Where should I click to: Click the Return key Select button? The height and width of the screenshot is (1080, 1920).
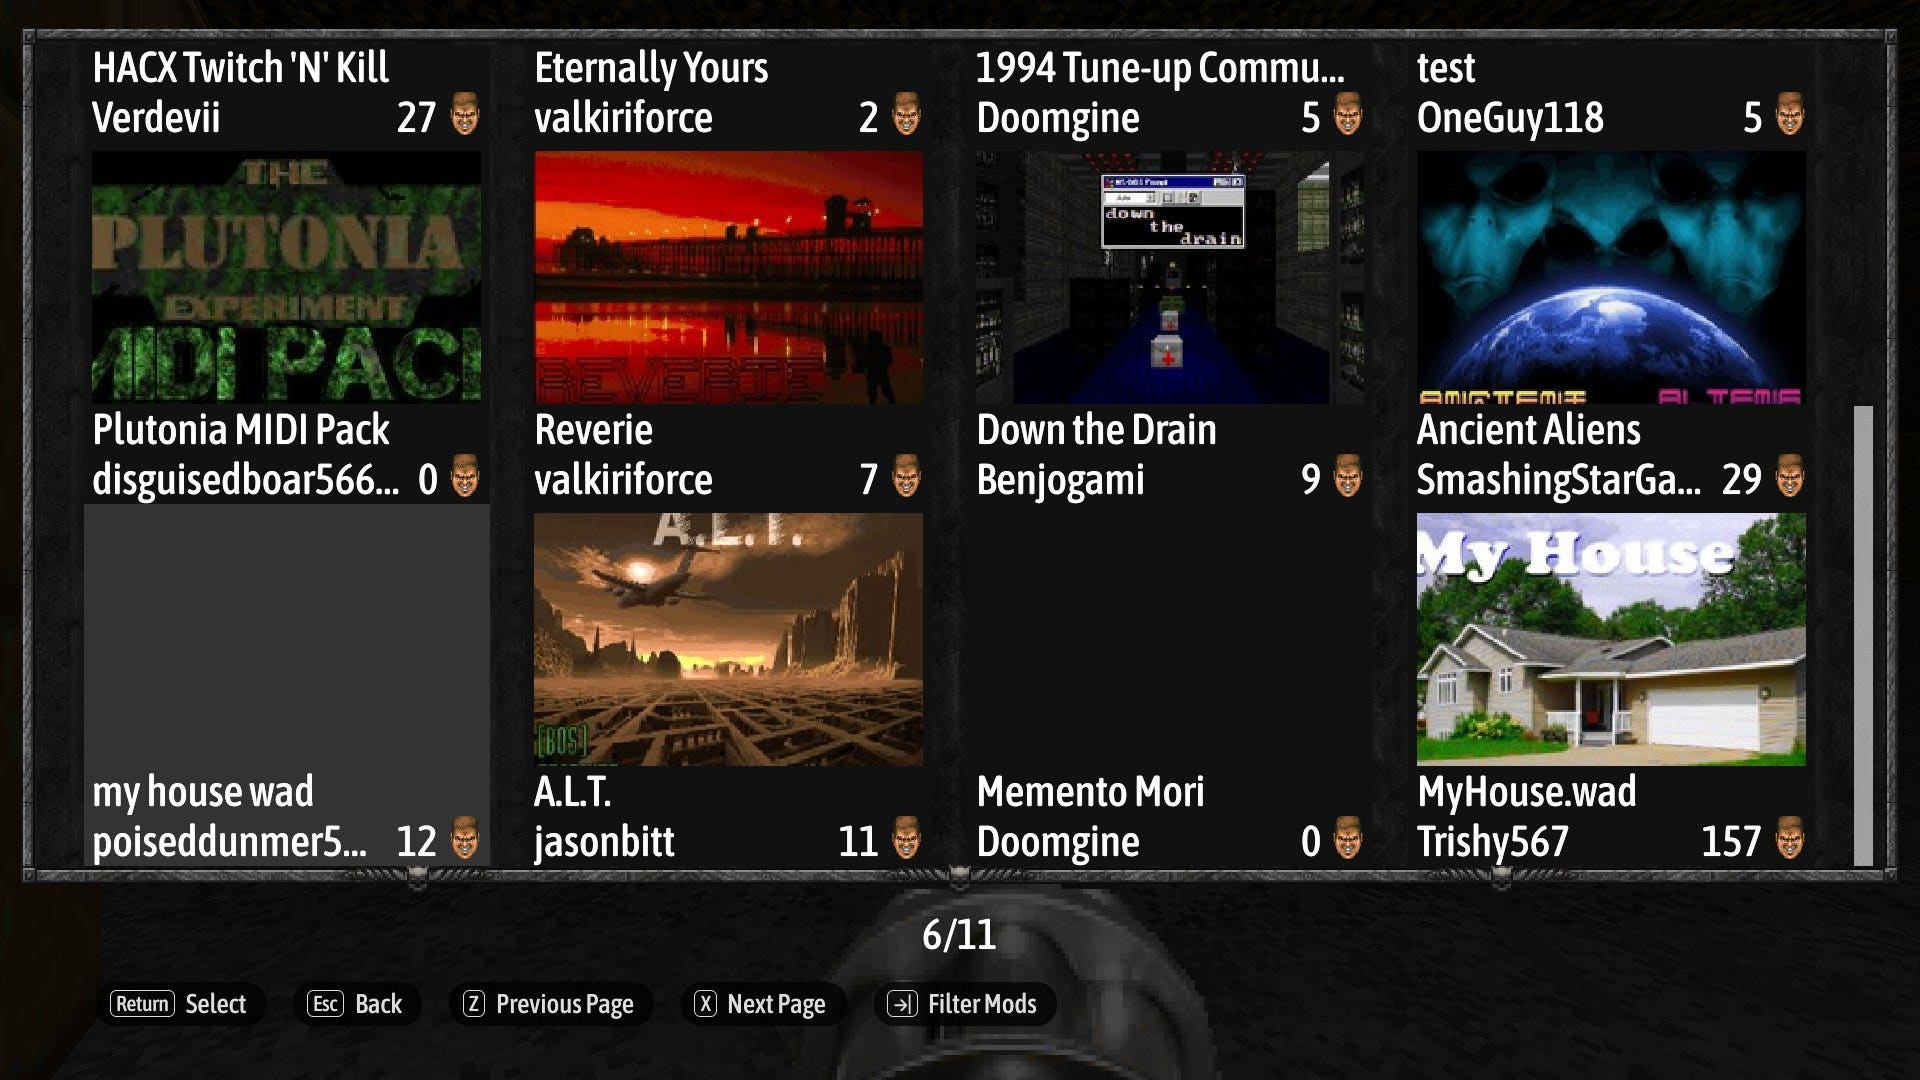(180, 1004)
